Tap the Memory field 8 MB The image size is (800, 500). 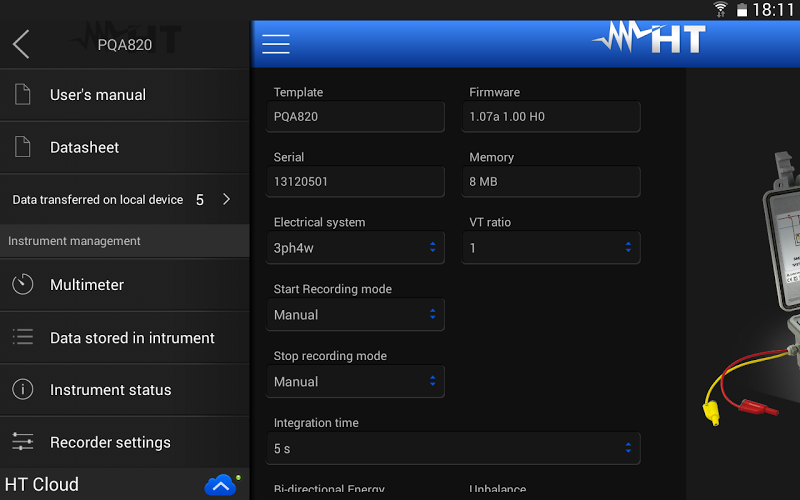tap(551, 182)
